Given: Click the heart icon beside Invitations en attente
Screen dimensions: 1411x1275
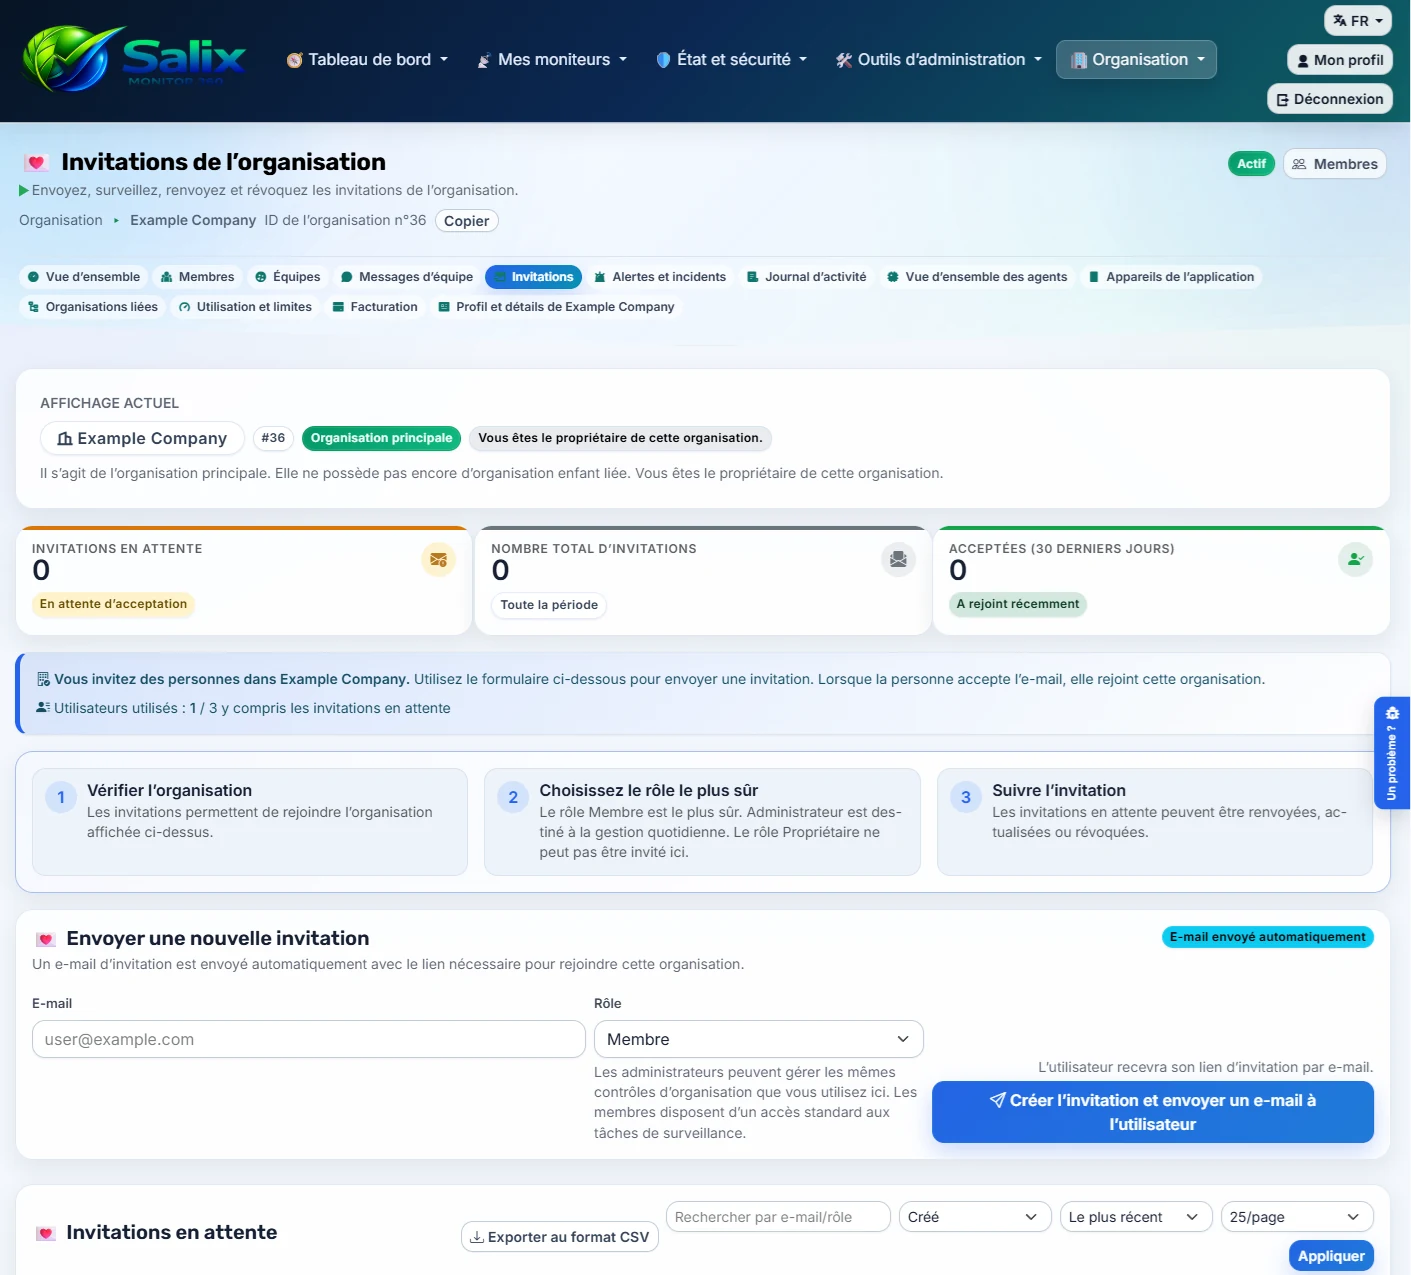Looking at the screenshot, I should pyautogui.click(x=45, y=1233).
